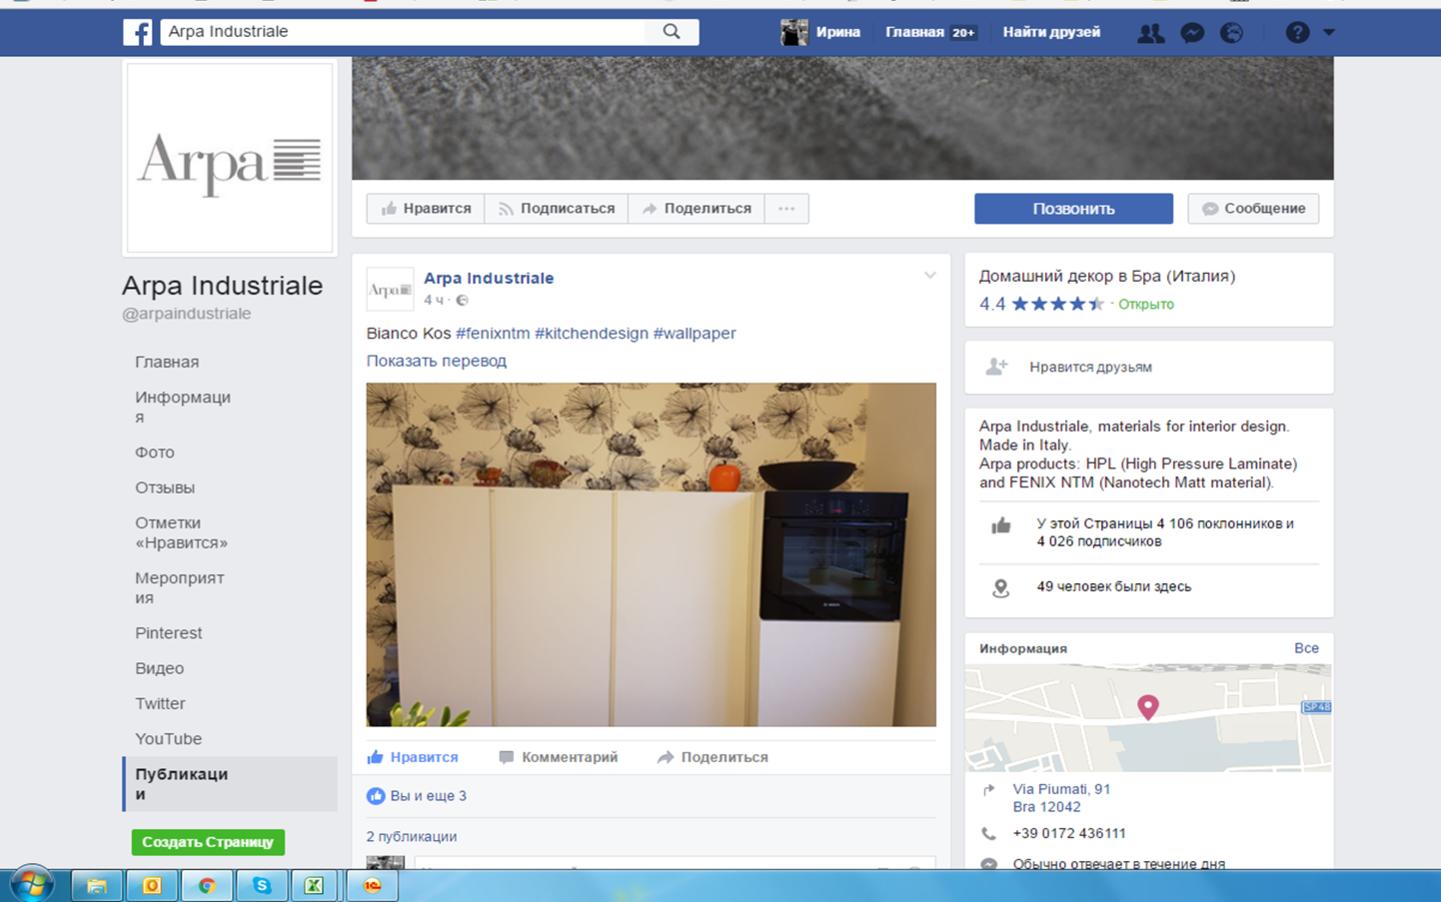Share the page with Поделиться button
1441x902 pixels.
(x=696, y=208)
